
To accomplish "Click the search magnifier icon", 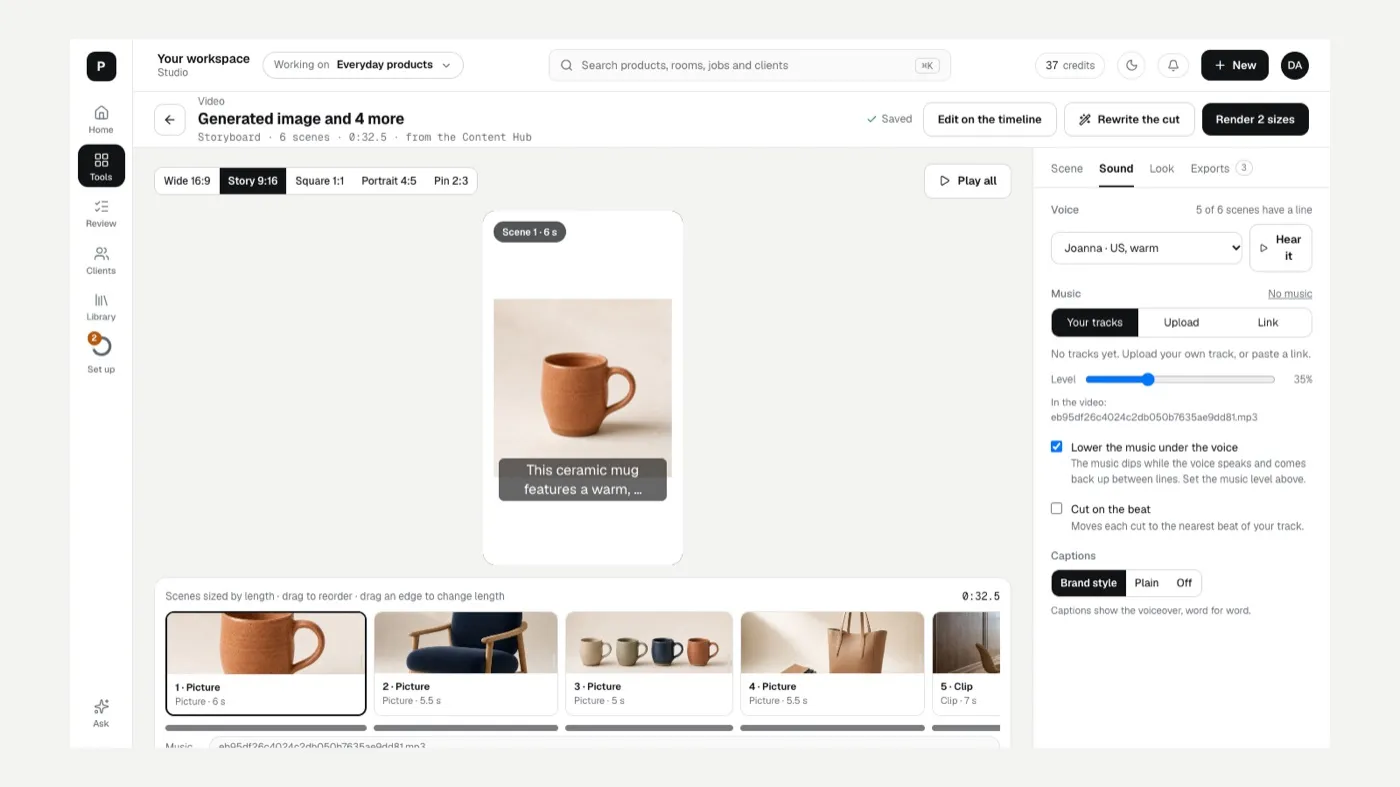I will pyautogui.click(x=567, y=65).
